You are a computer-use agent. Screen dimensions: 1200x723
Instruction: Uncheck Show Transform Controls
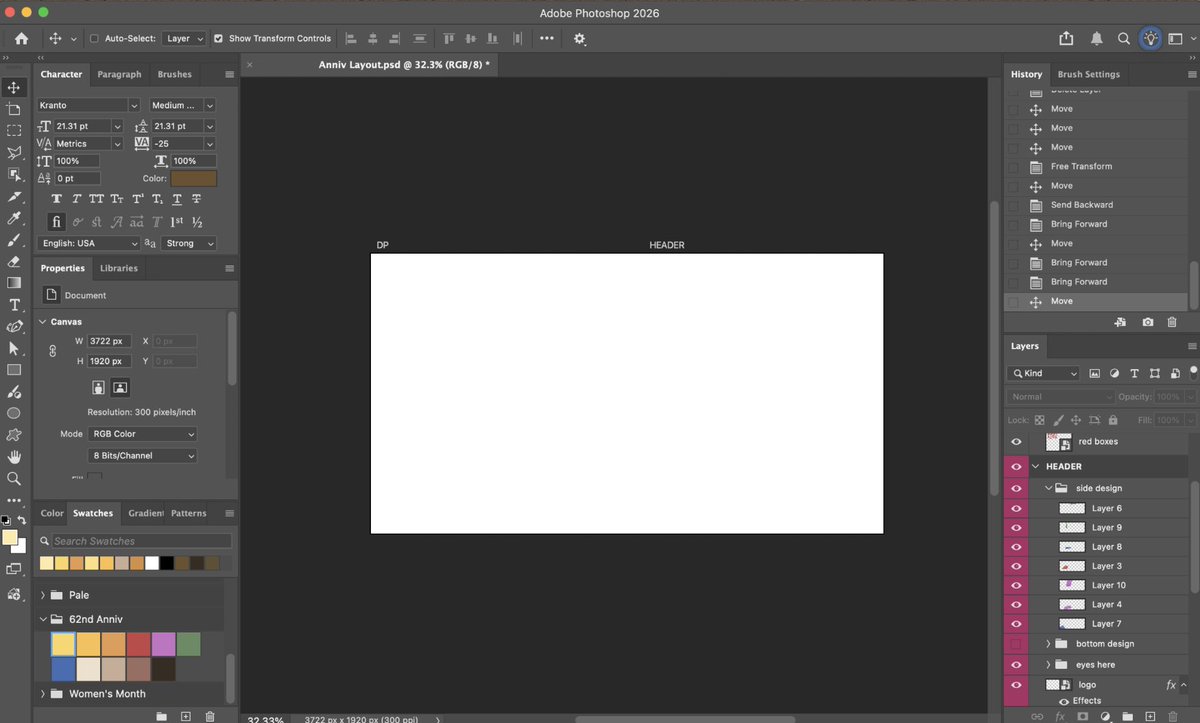(x=219, y=39)
